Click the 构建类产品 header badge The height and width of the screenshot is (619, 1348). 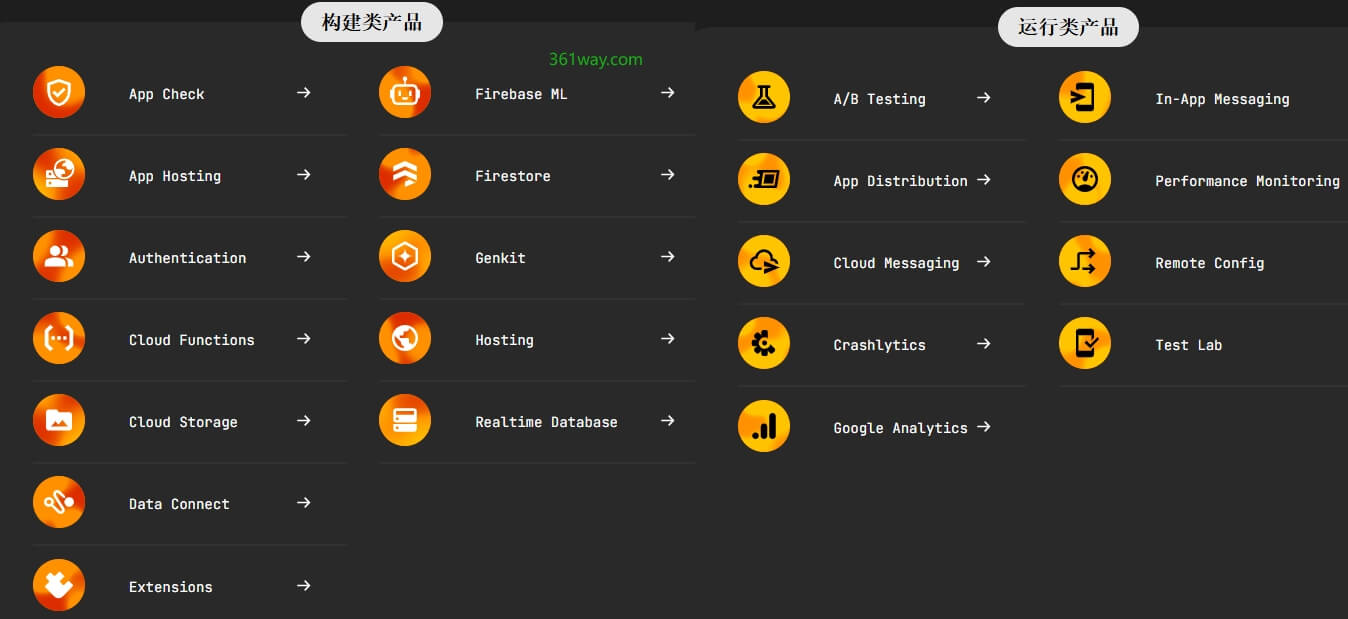coord(371,21)
